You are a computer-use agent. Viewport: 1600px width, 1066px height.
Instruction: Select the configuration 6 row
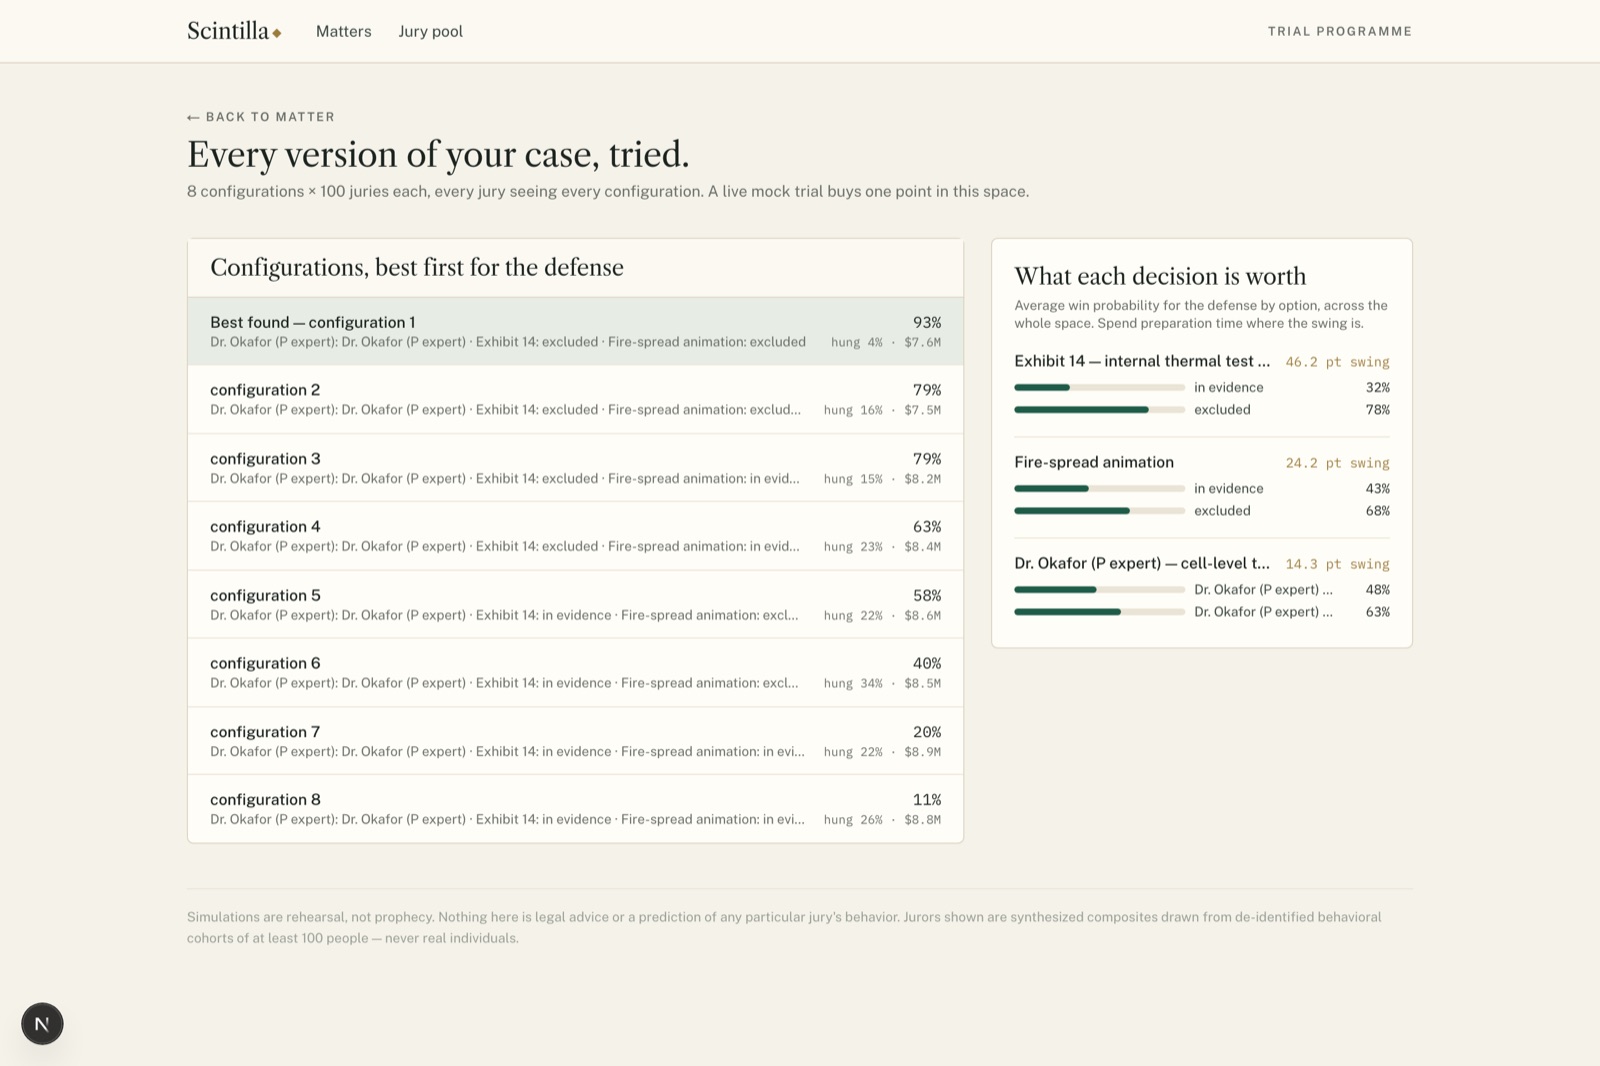(575, 673)
